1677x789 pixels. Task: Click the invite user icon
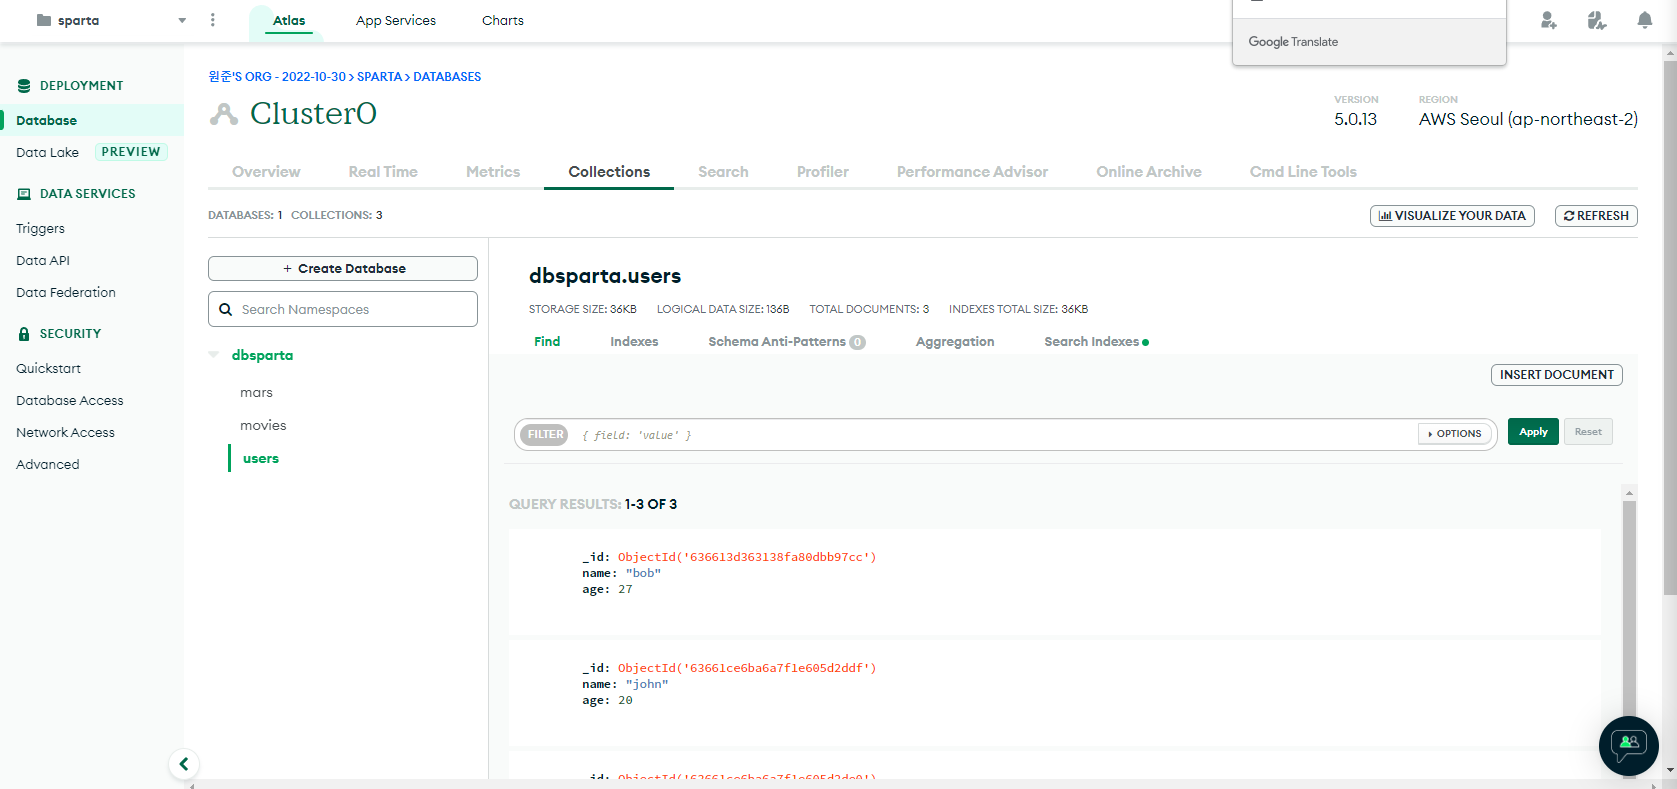(x=1548, y=20)
